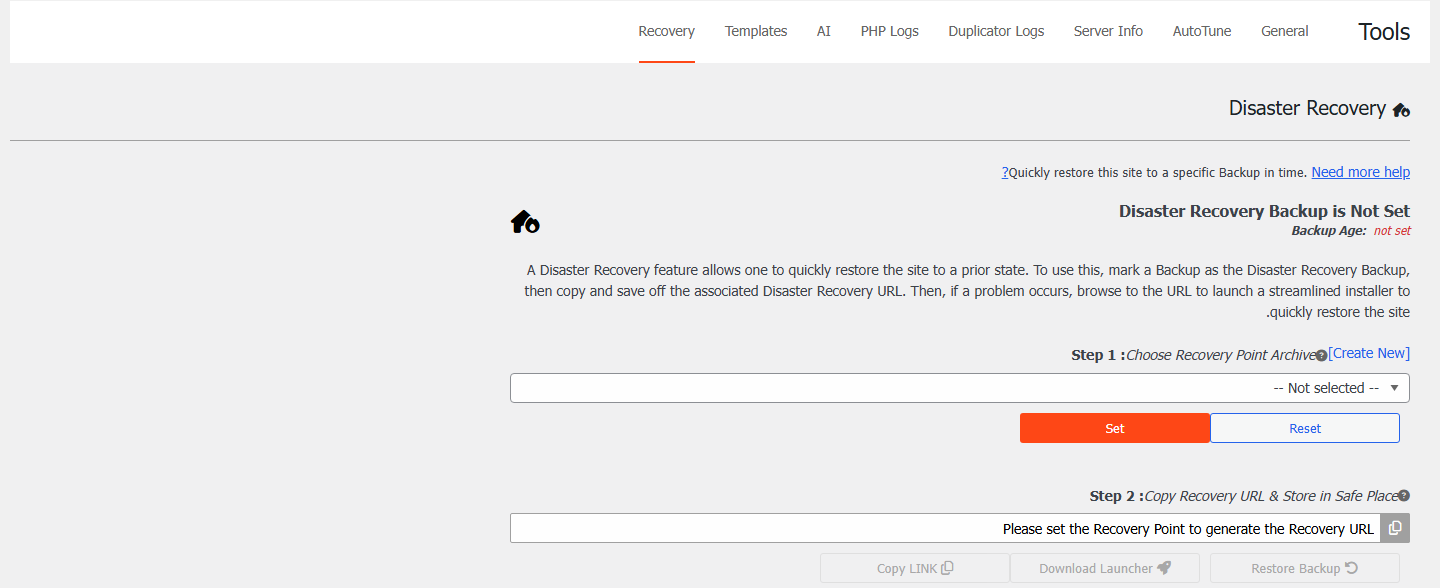Click the Restore Backup button
The image size is (1440, 588).
click(1305, 568)
